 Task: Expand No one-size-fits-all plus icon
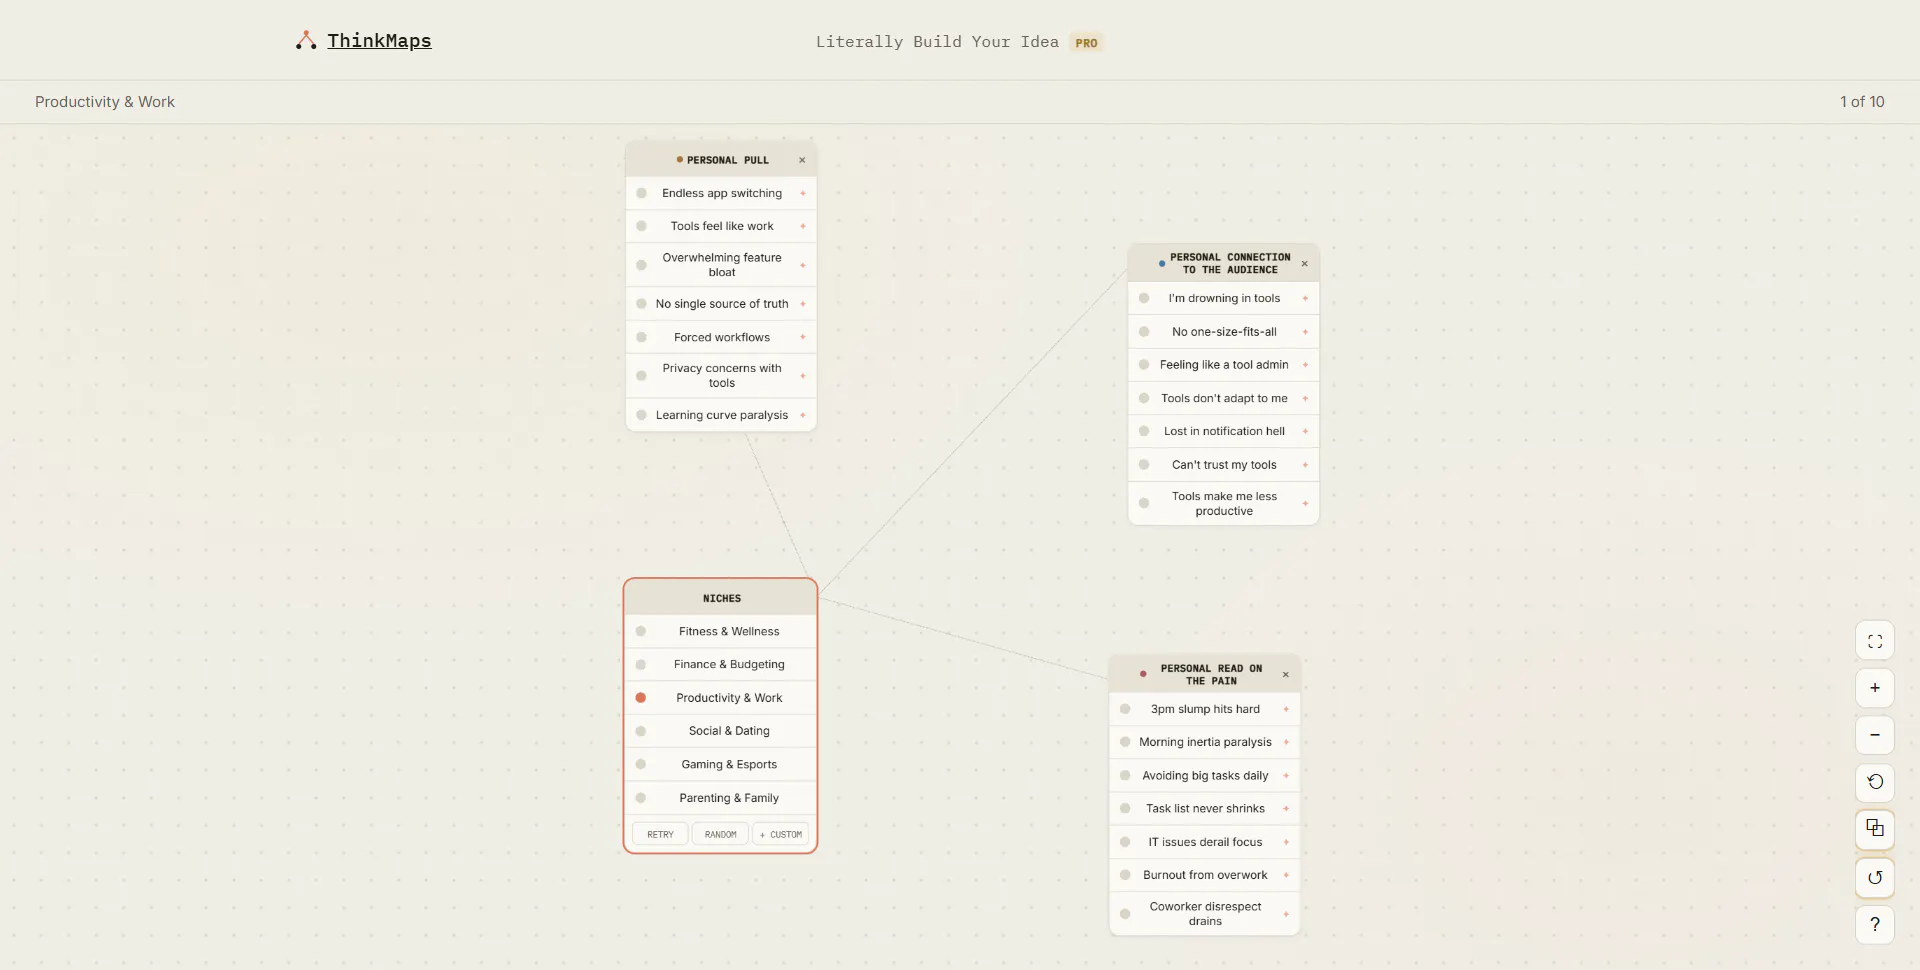(x=1305, y=332)
